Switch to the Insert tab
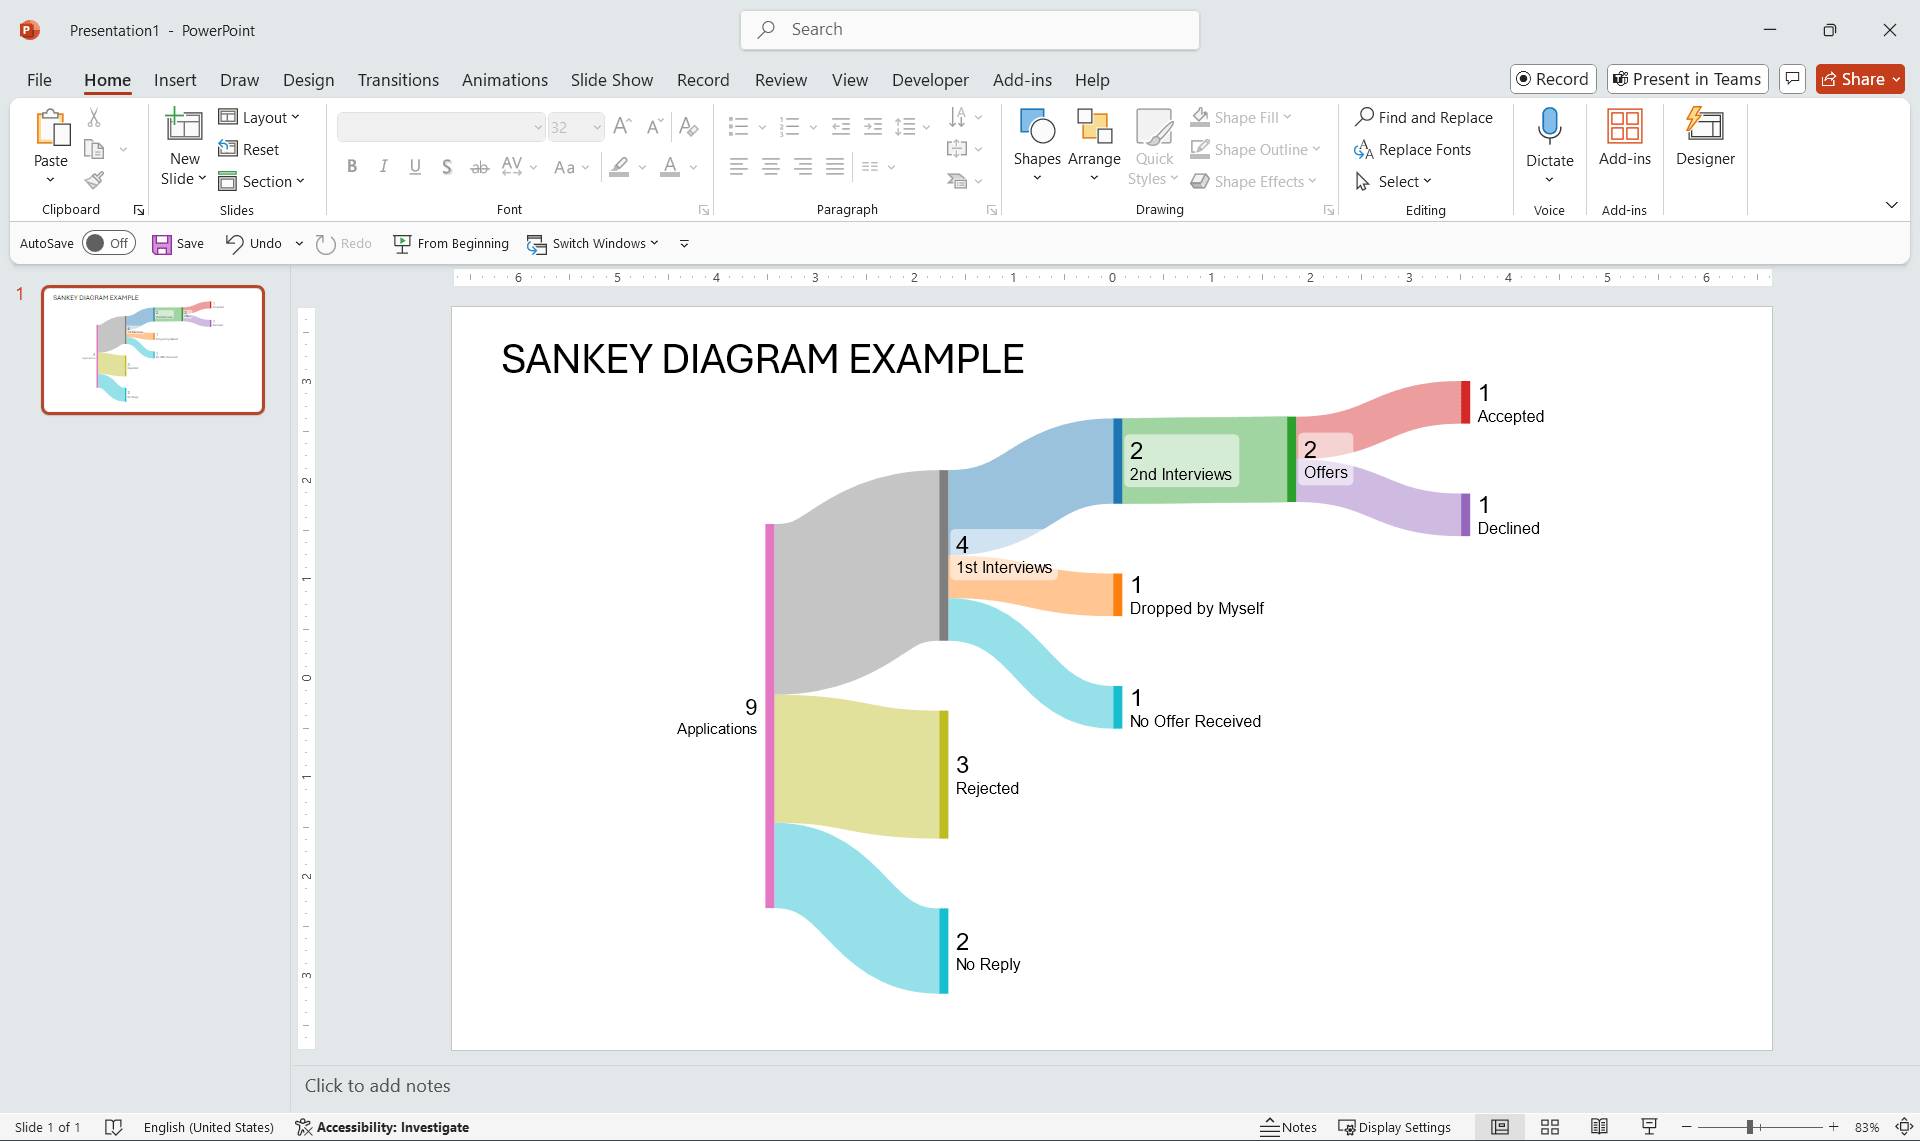The image size is (1920, 1141). coord(175,80)
